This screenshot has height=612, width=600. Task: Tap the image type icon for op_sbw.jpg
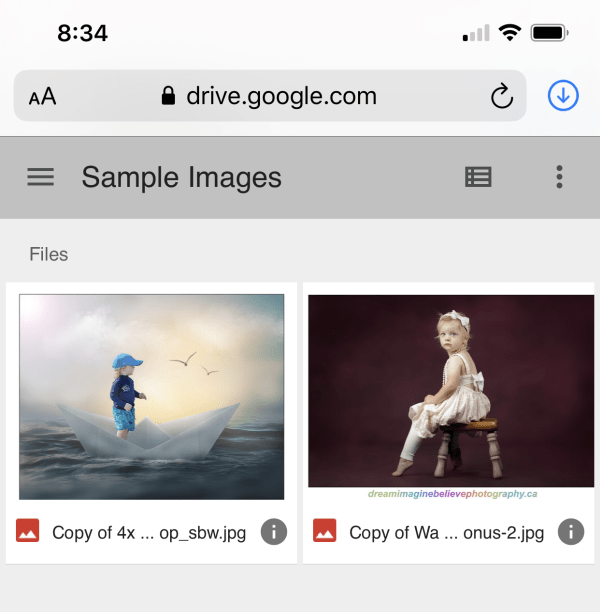[x=28, y=532]
